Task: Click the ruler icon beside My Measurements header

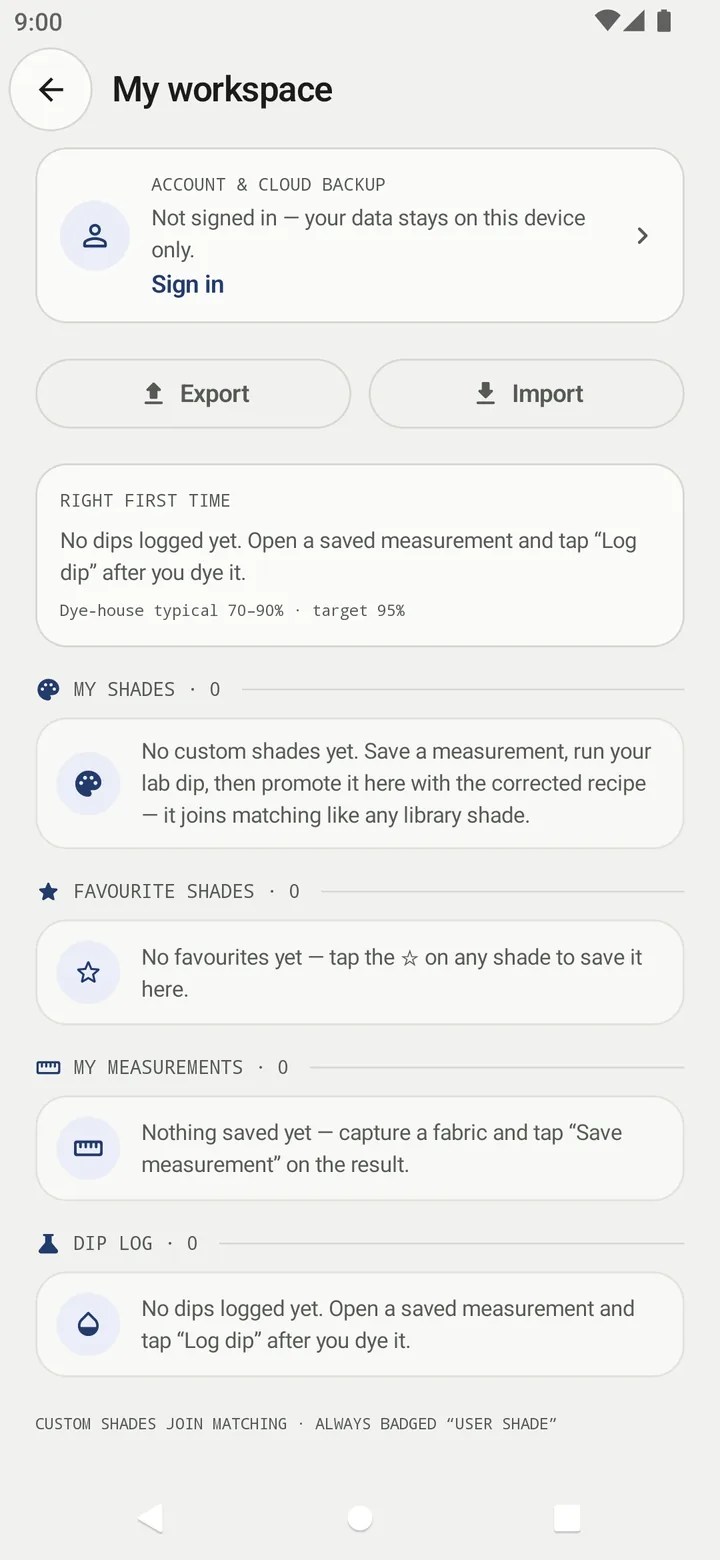Action: pos(48,1067)
